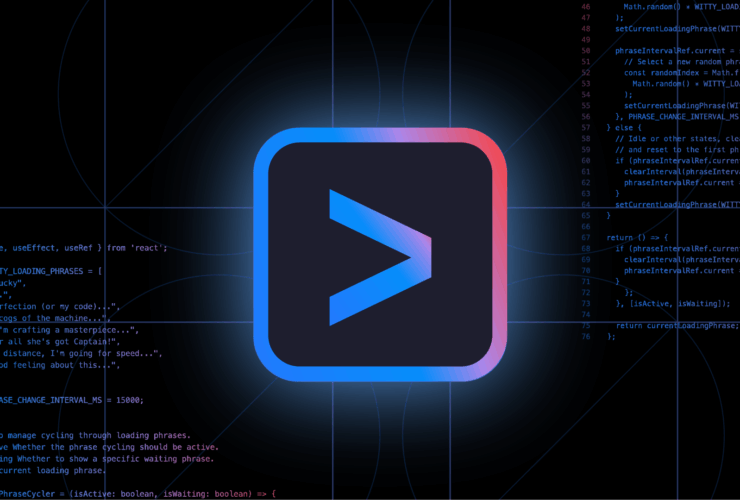The image size is (740, 500).
Task: Select "Whether to show a specific waiting phrase."
Action: (x=116, y=459)
